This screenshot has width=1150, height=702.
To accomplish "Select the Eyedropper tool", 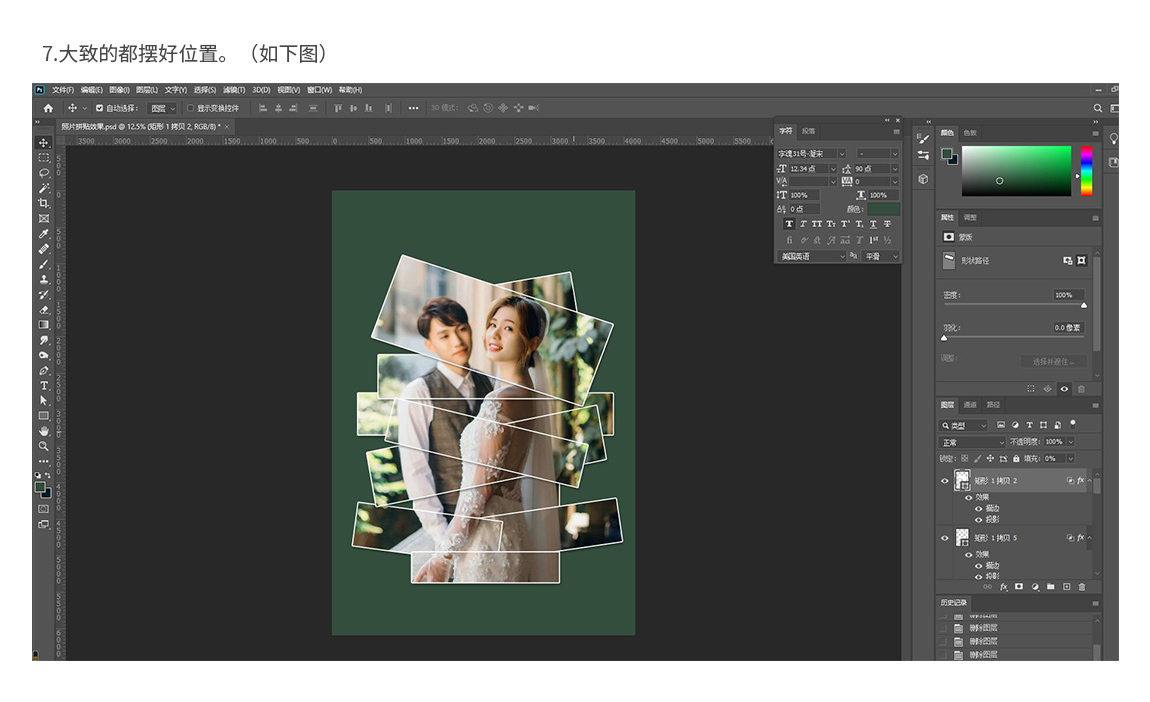I will [x=44, y=234].
